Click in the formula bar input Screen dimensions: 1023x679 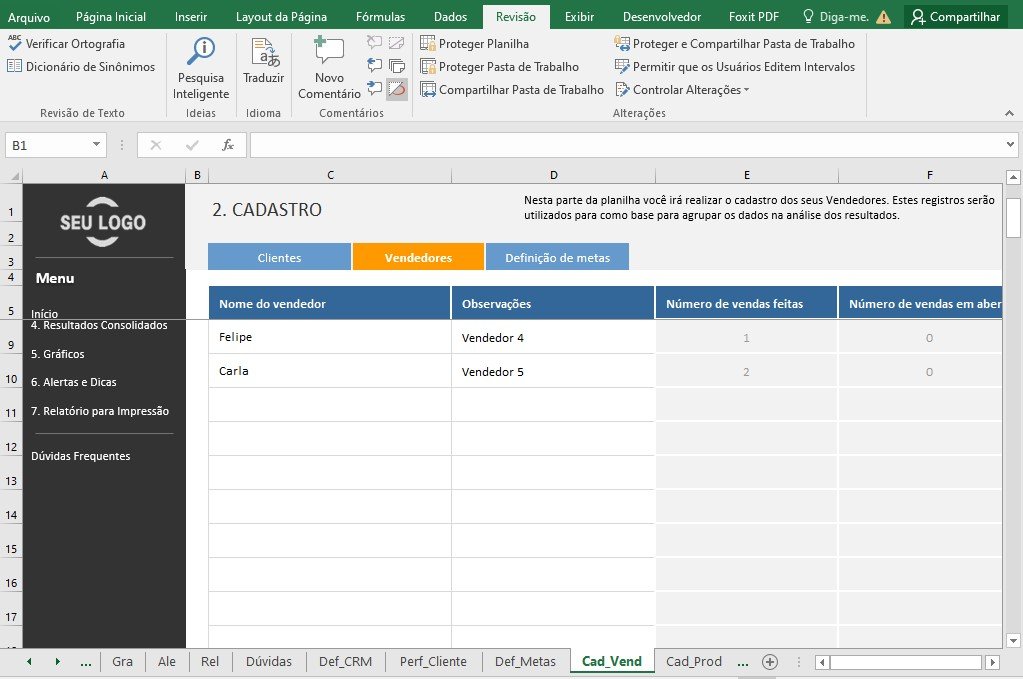coord(626,145)
